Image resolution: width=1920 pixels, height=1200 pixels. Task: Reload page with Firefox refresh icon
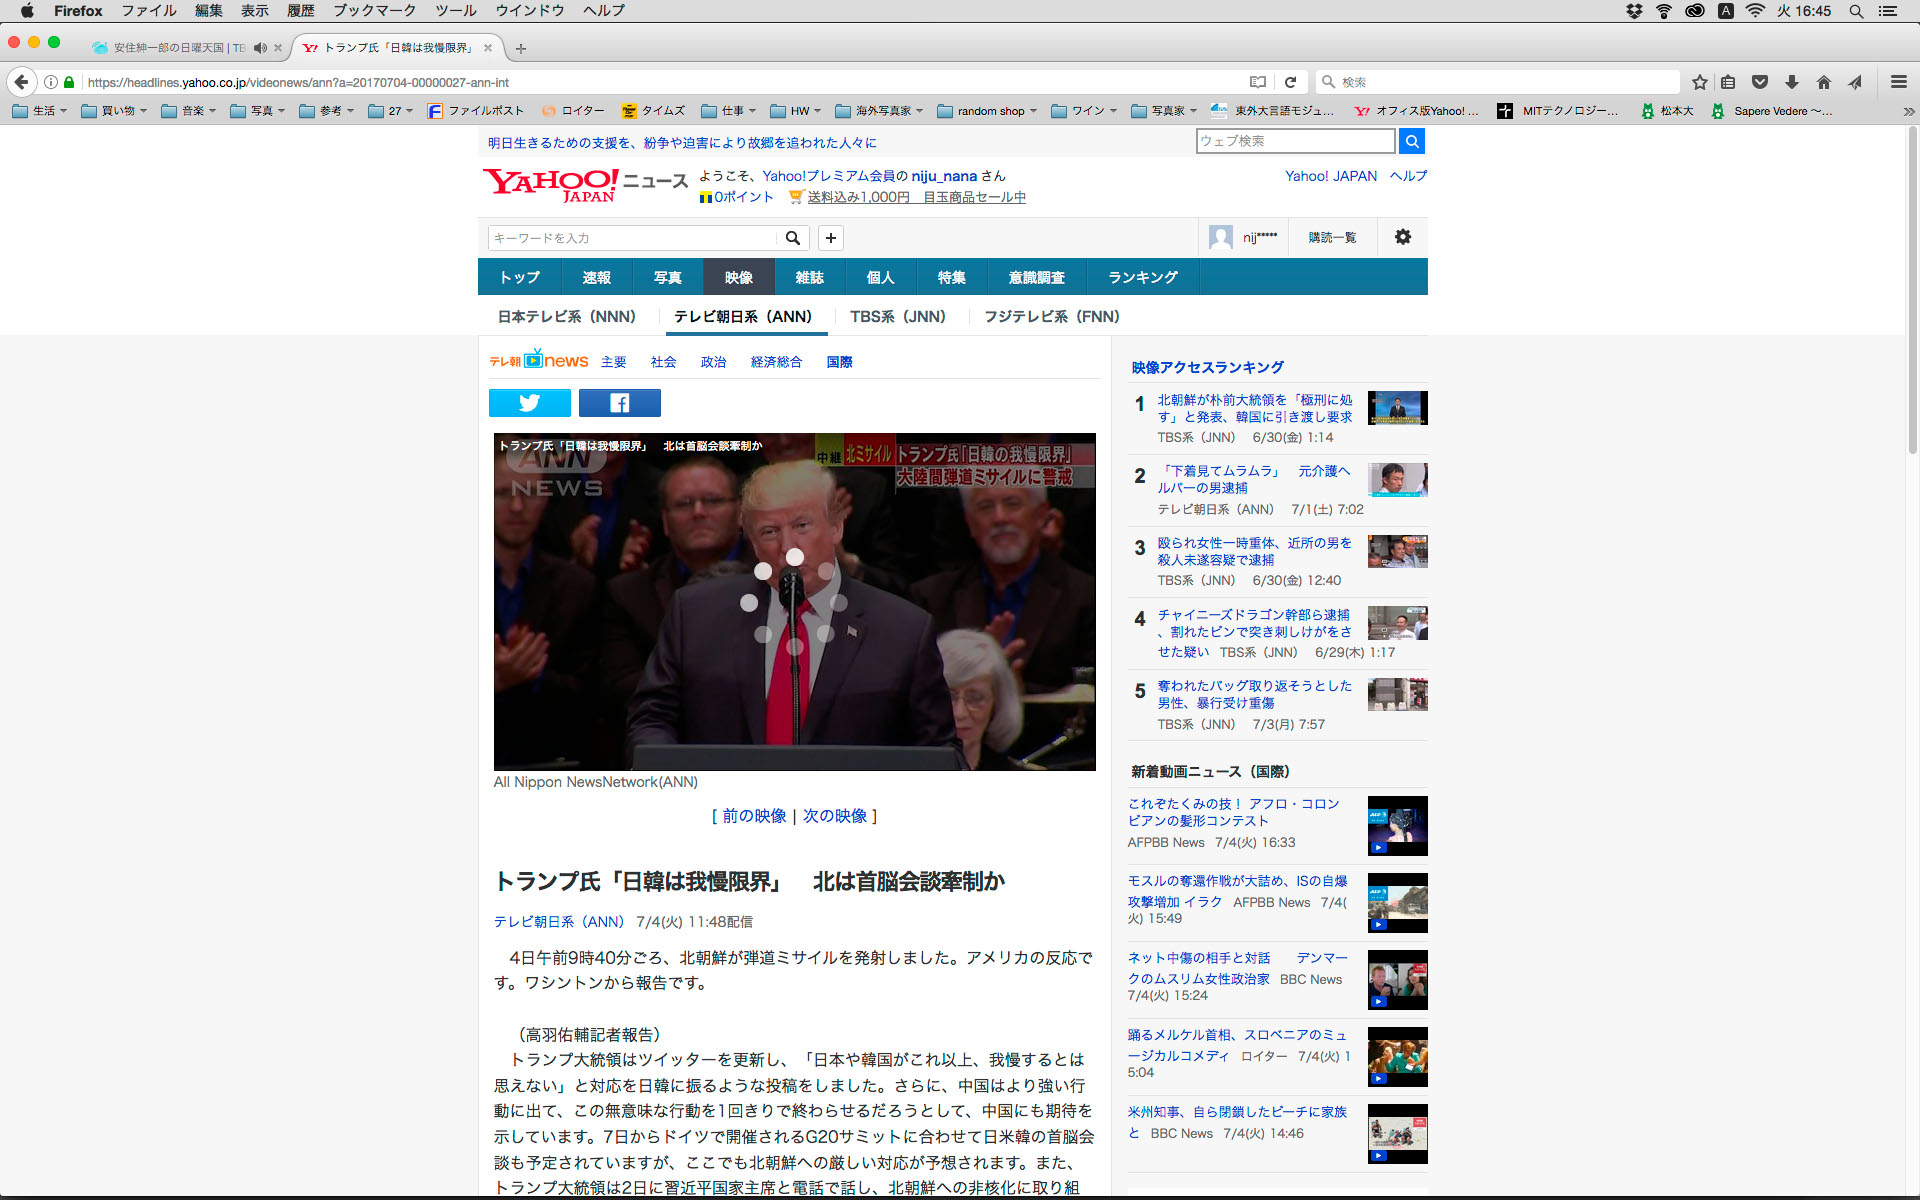[1290, 82]
